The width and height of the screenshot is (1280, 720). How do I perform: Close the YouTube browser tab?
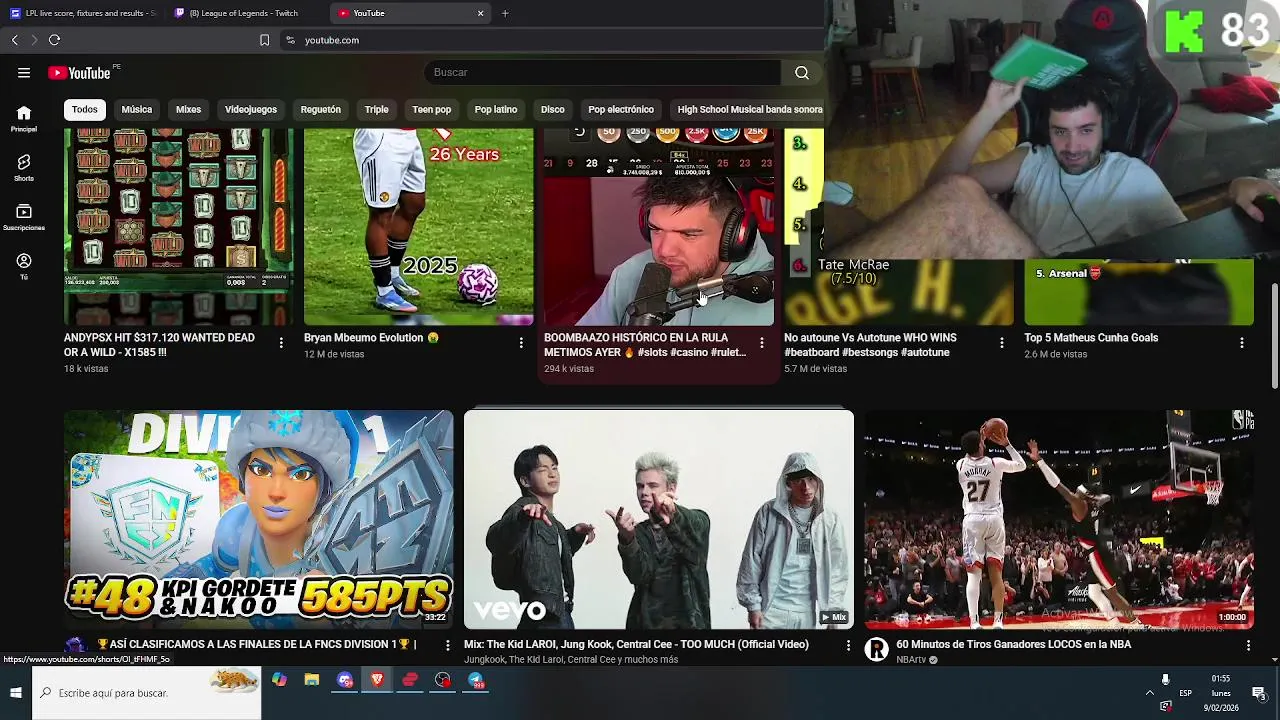click(x=480, y=13)
